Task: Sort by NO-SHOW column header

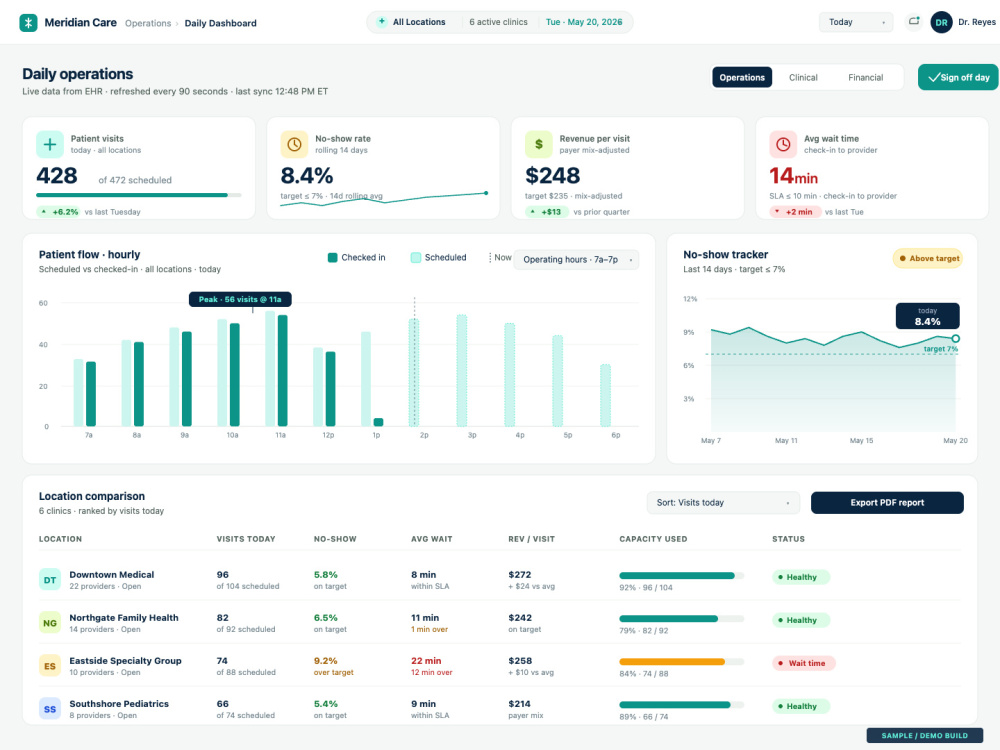Action: (x=335, y=539)
